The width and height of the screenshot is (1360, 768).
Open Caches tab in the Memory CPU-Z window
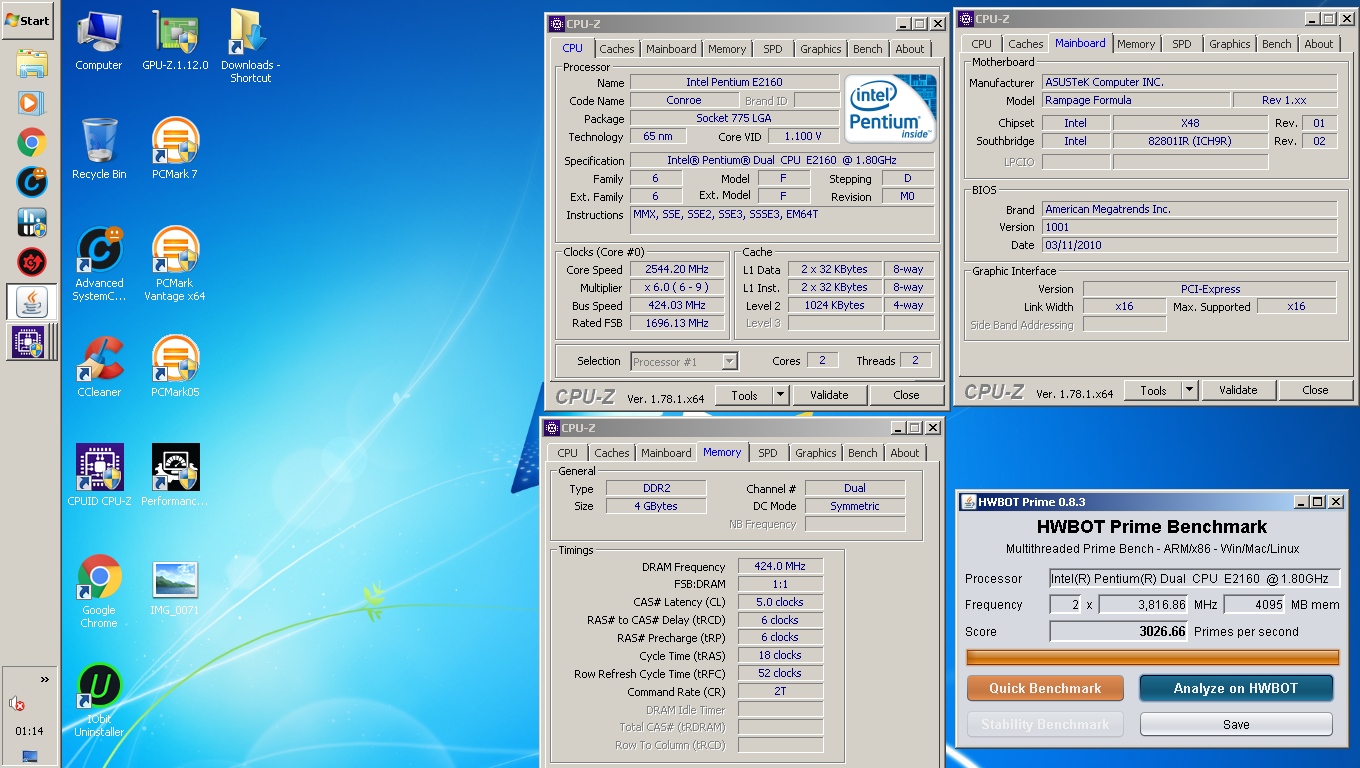[x=612, y=453]
